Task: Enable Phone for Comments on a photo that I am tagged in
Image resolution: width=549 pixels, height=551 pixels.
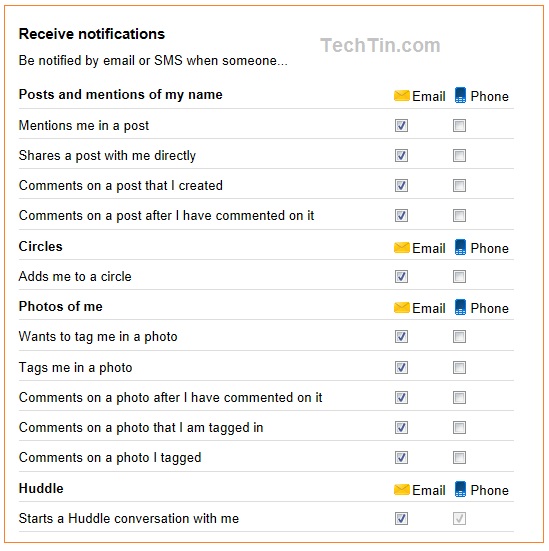Action: click(459, 428)
